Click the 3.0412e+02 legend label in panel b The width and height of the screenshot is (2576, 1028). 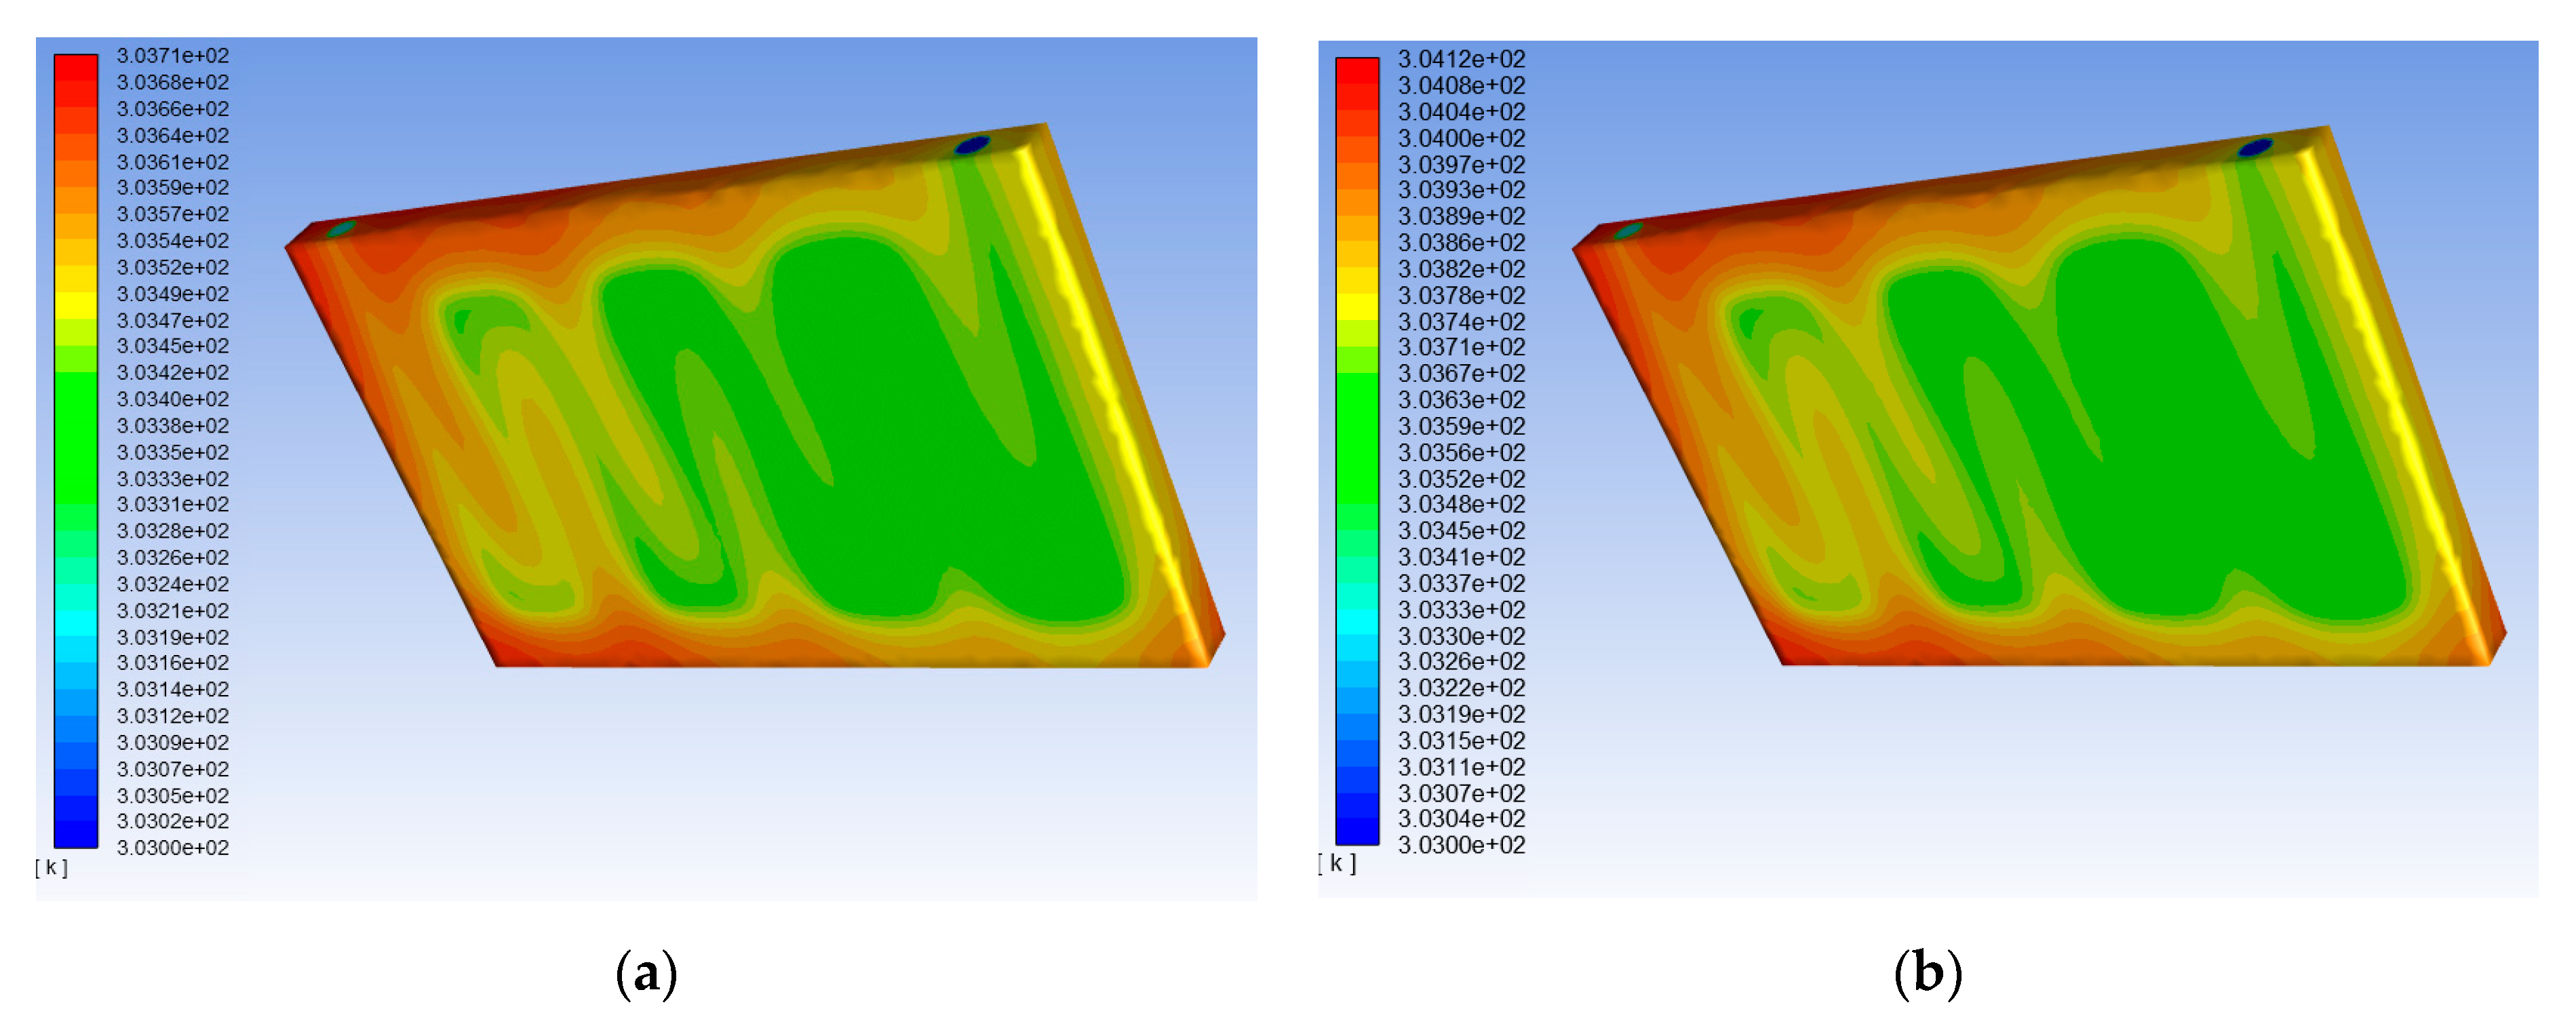1461,59
